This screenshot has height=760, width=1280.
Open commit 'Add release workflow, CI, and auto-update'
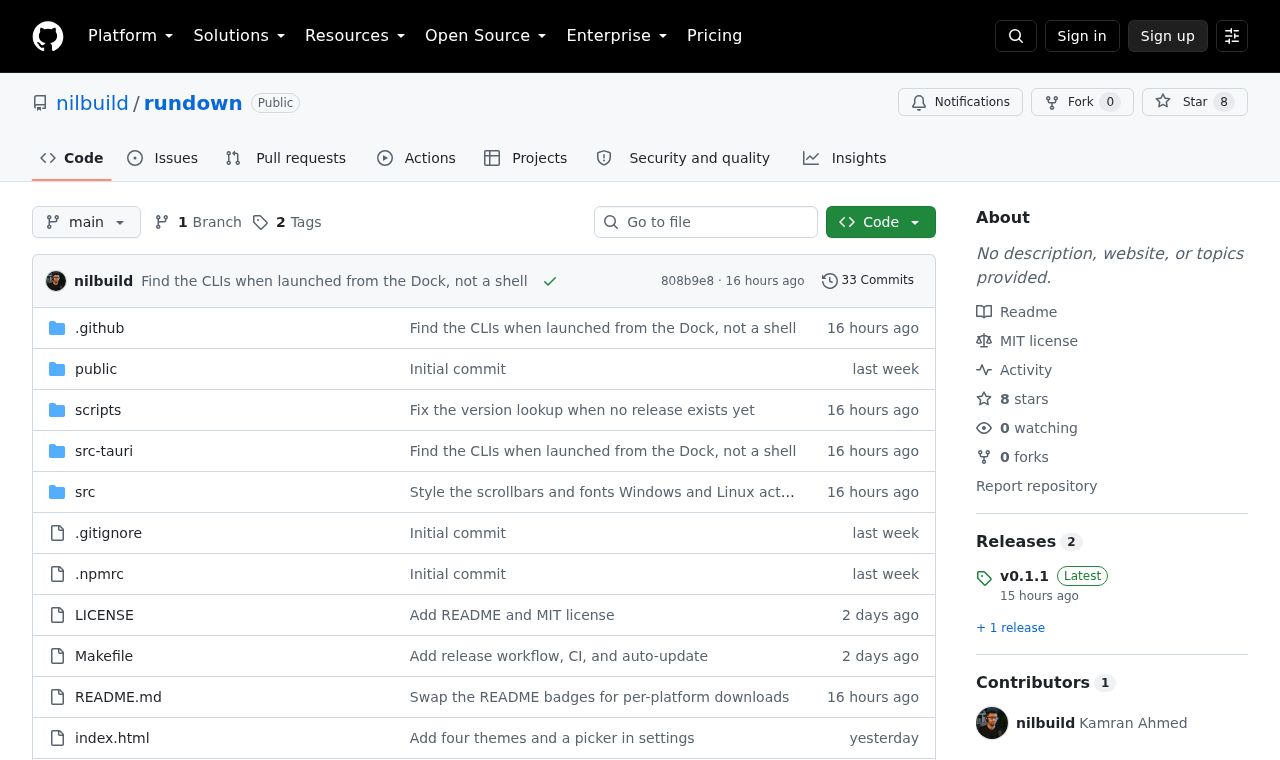[559, 656]
